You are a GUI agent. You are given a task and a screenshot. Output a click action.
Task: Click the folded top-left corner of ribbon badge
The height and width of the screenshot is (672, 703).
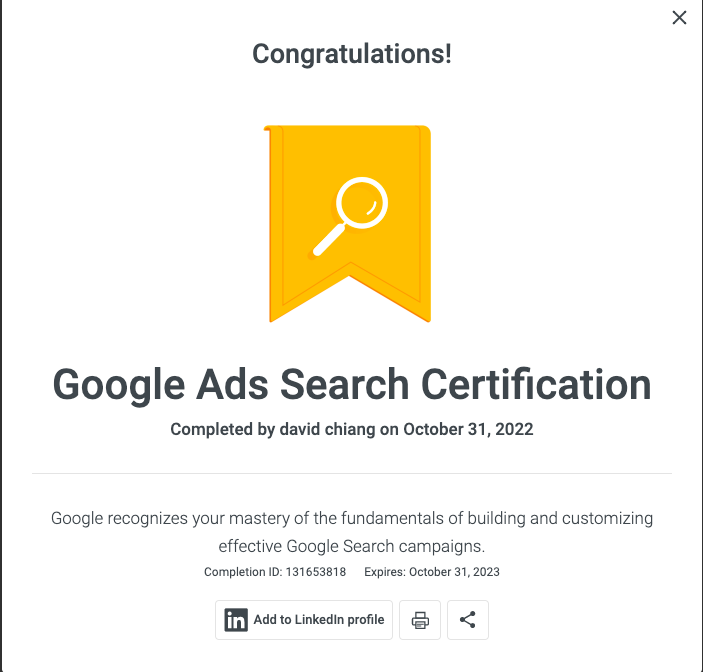[x=268, y=129]
